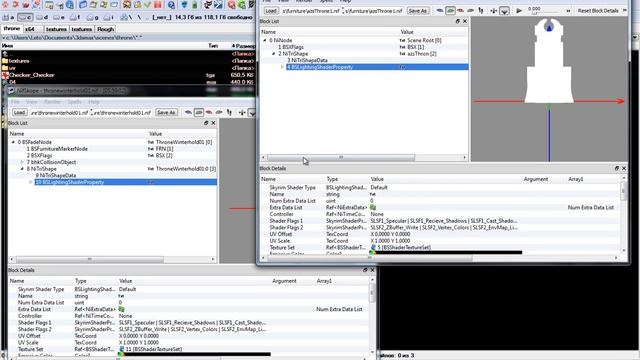Back NifSkope: open the File menu

15,102
